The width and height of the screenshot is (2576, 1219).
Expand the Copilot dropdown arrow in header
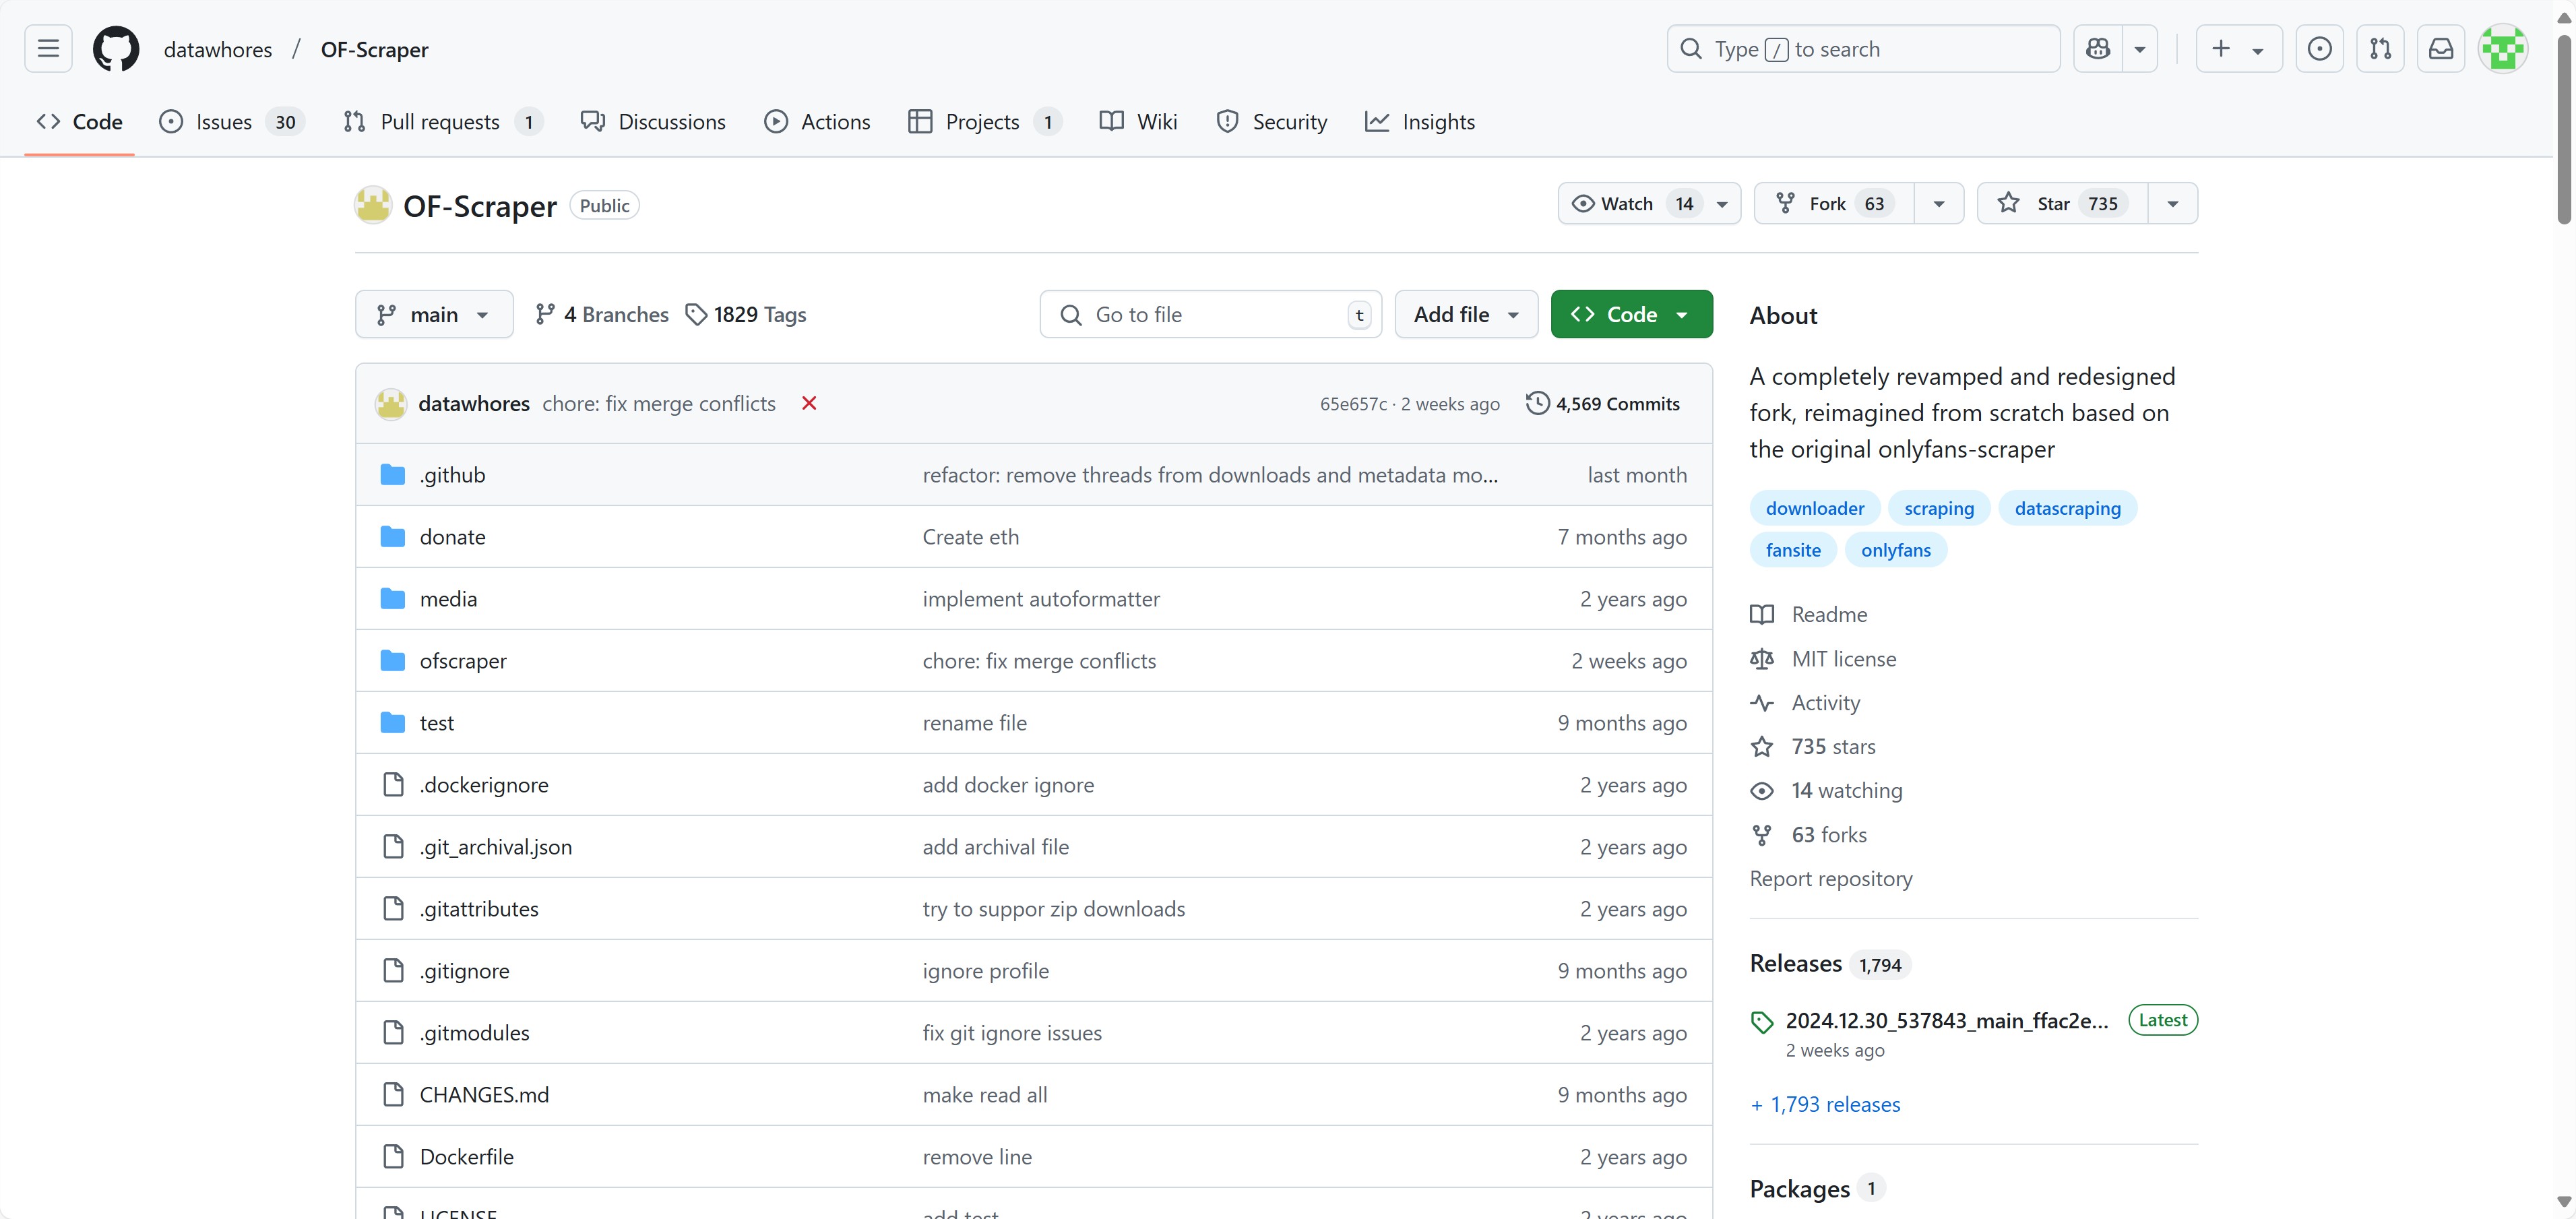pyautogui.click(x=2140, y=49)
